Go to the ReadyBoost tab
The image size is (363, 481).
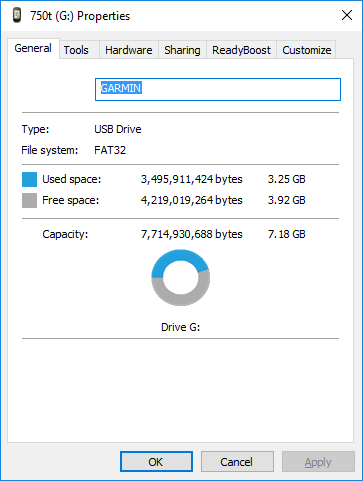click(x=241, y=50)
